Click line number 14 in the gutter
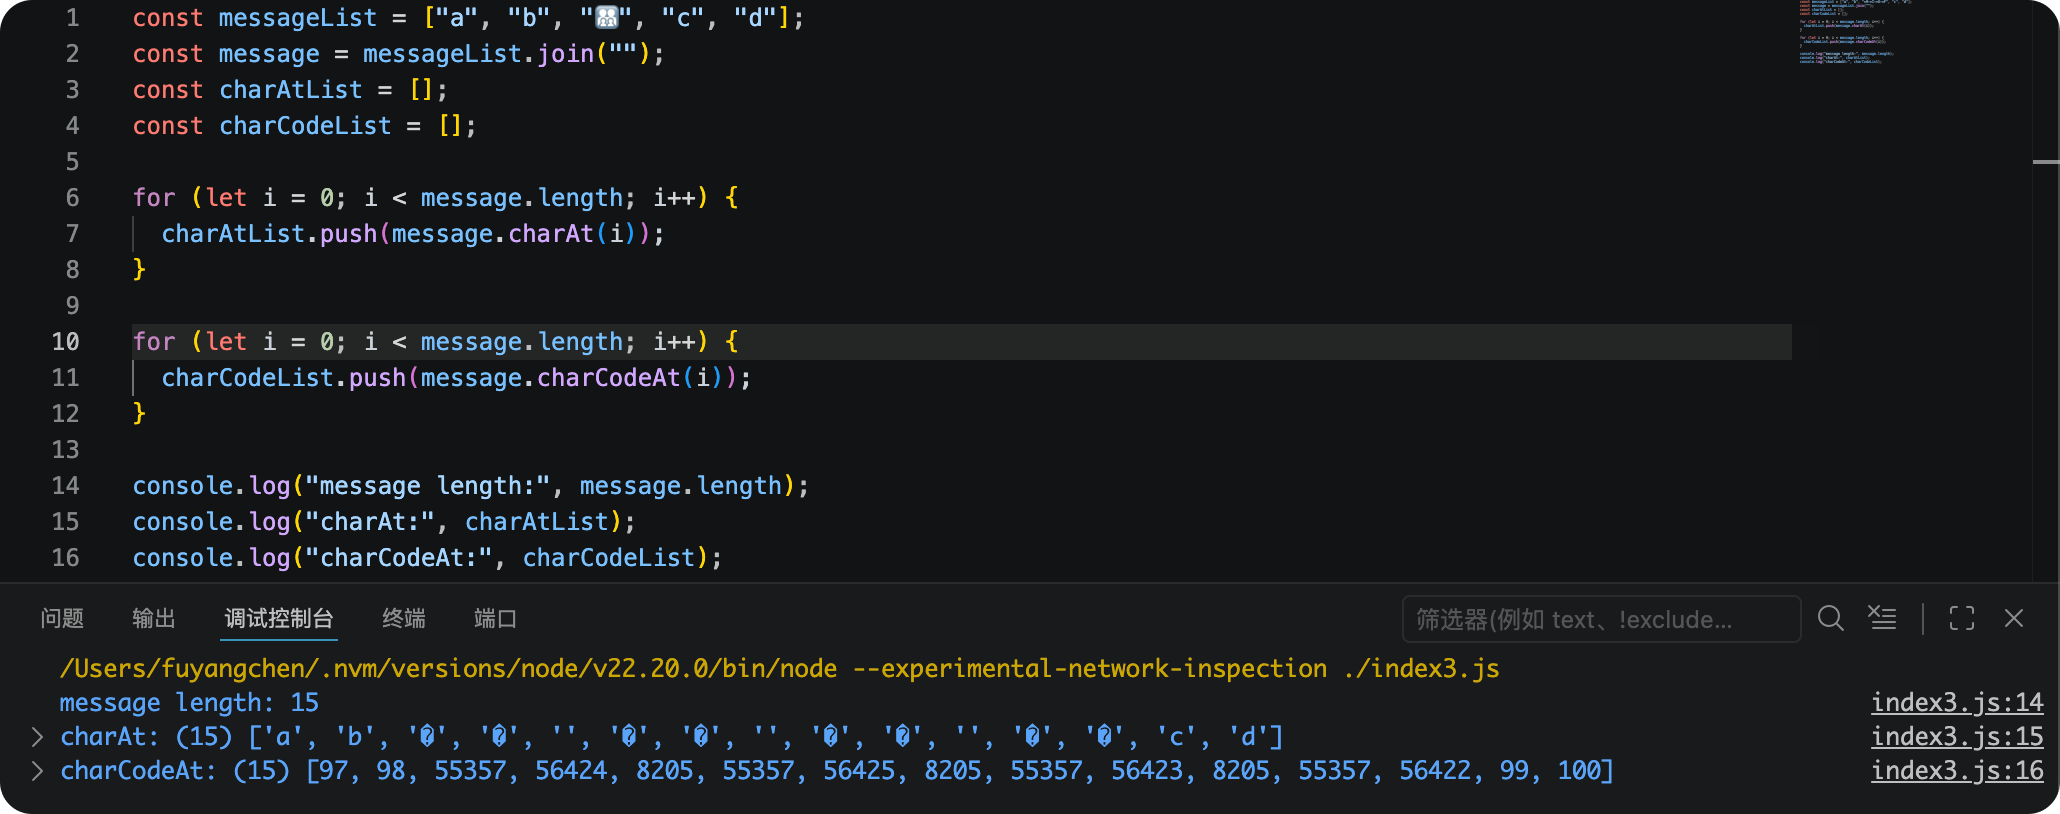The width and height of the screenshot is (2060, 814). click(x=65, y=486)
